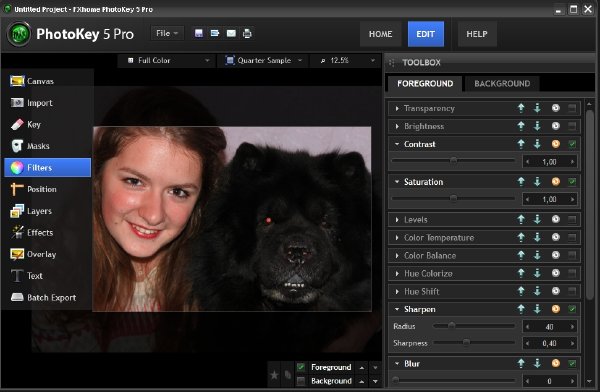Open the HELP section
Viewport: 600px width, 392px height.
[477, 34]
